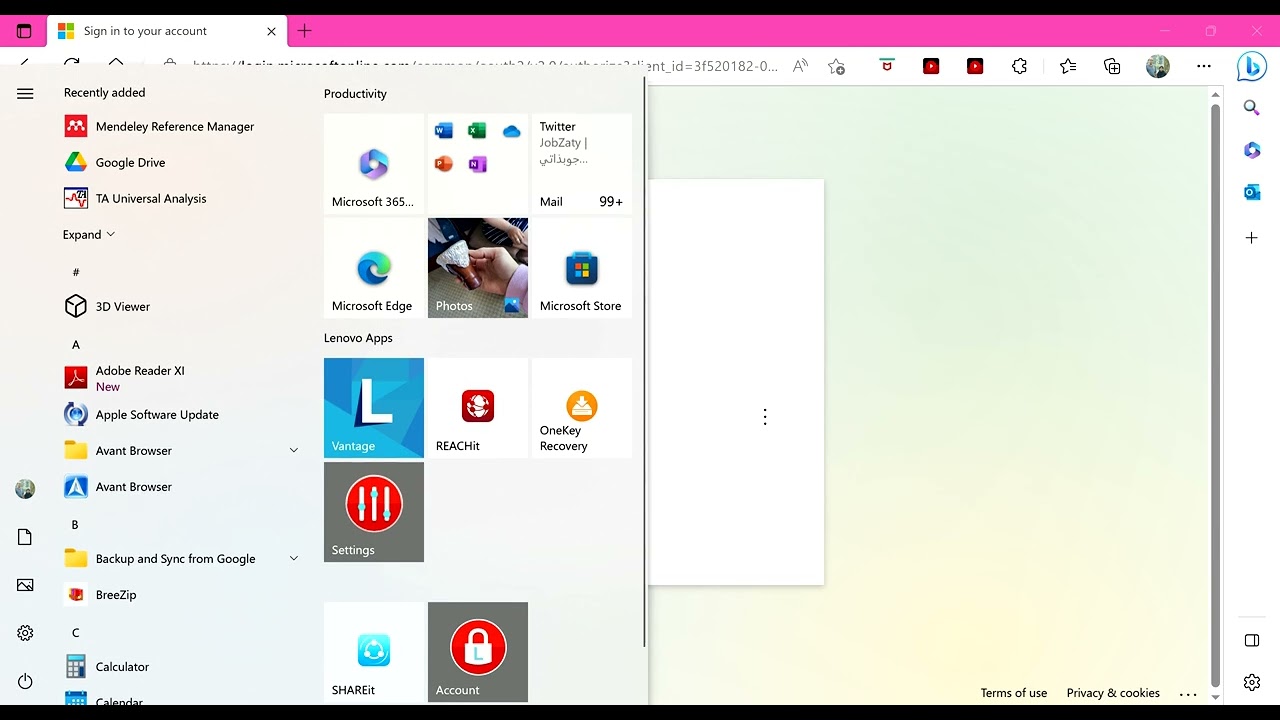The height and width of the screenshot is (720, 1280).
Task: Switch to Sign in to your account tab
Action: [167, 31]
